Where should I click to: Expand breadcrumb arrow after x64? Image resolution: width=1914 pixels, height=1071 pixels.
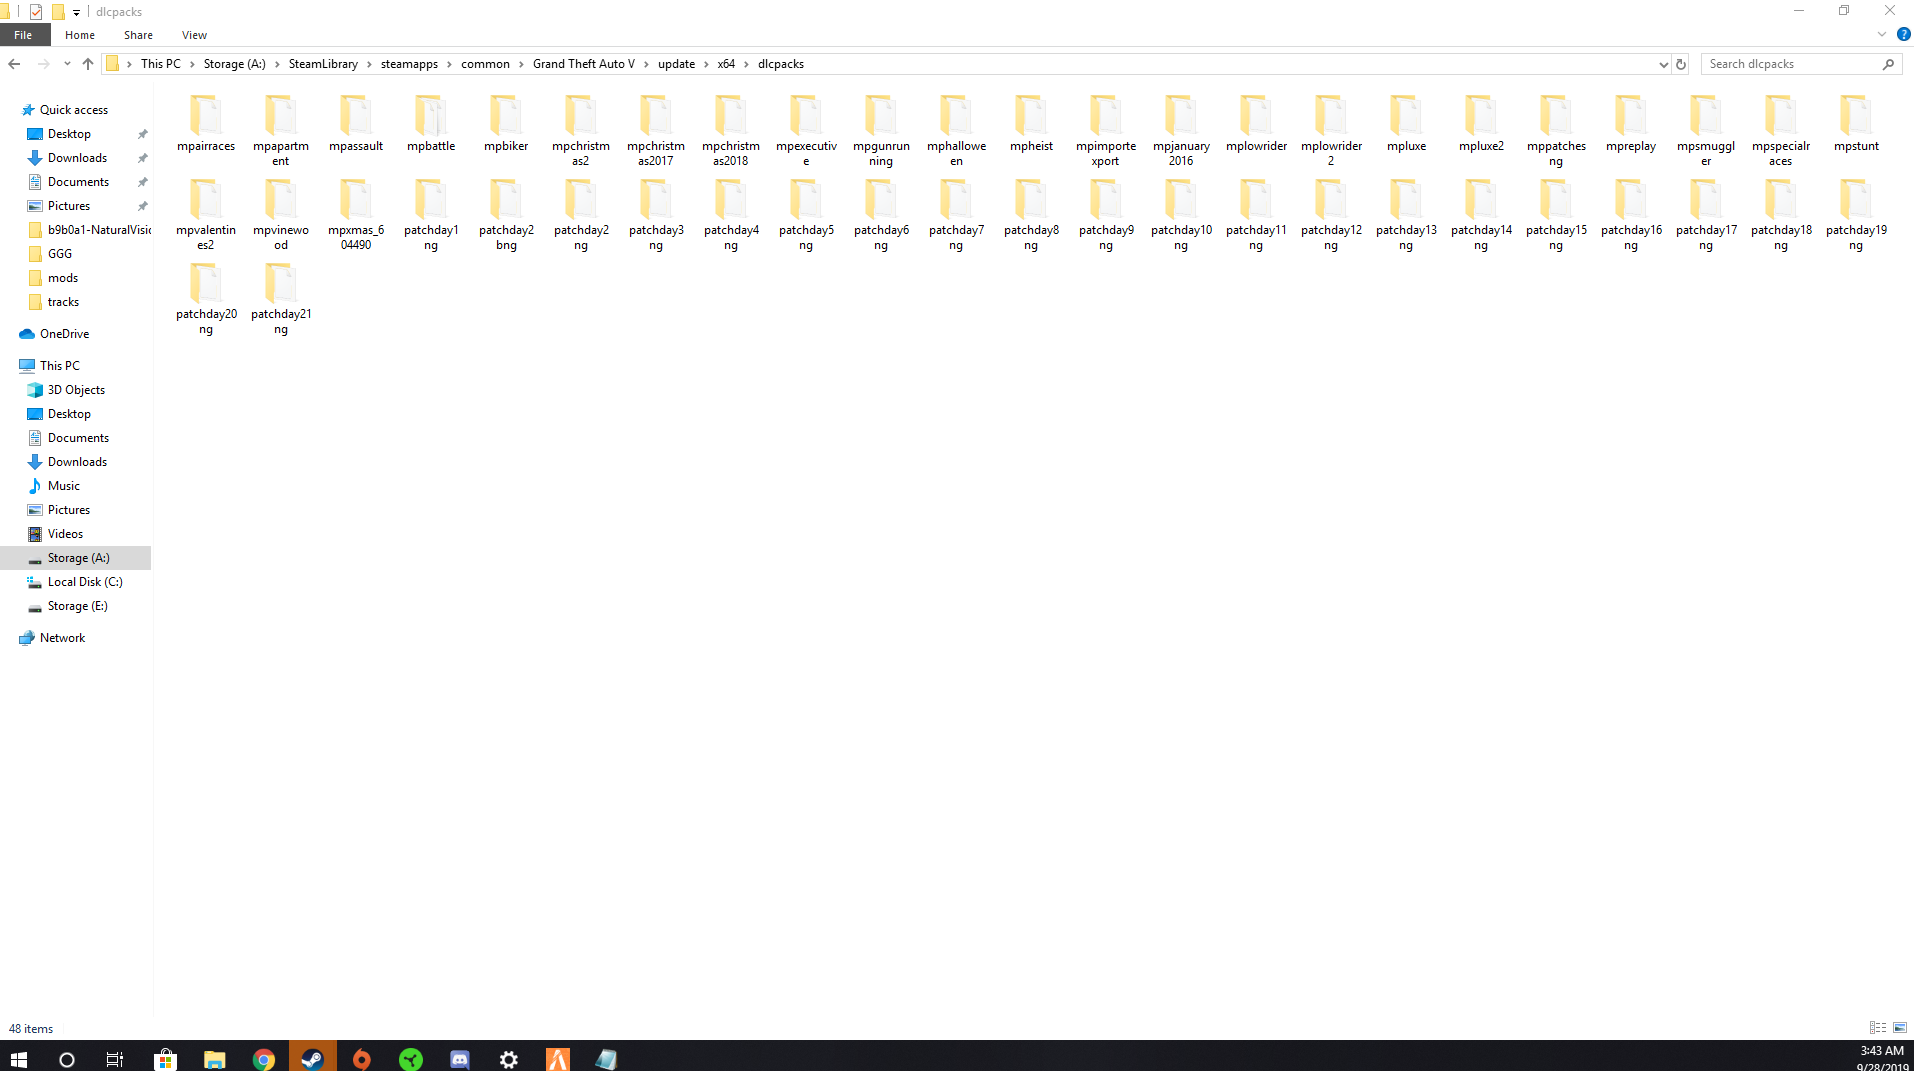[x=746, y=64]
